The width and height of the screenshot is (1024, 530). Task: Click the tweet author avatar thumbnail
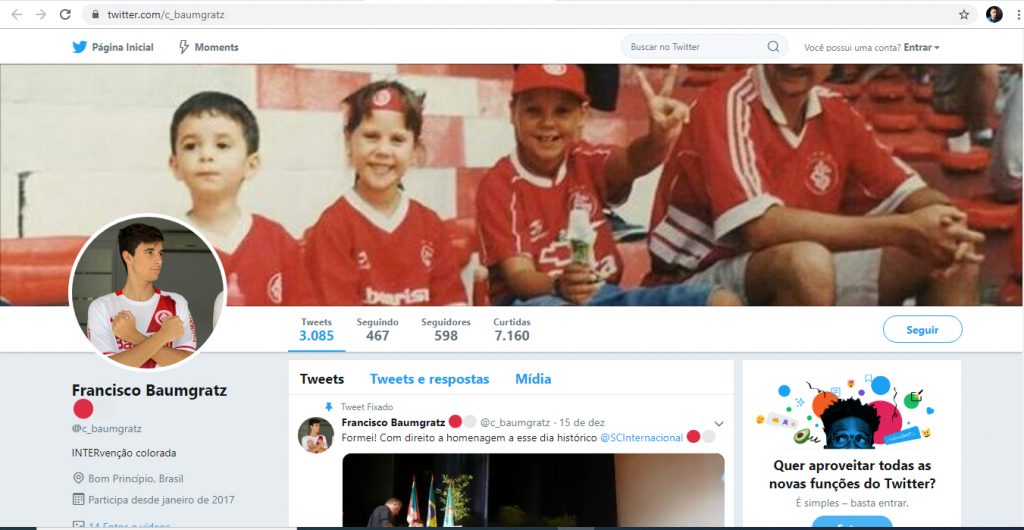pyautogui.click(x=316, y=435)
